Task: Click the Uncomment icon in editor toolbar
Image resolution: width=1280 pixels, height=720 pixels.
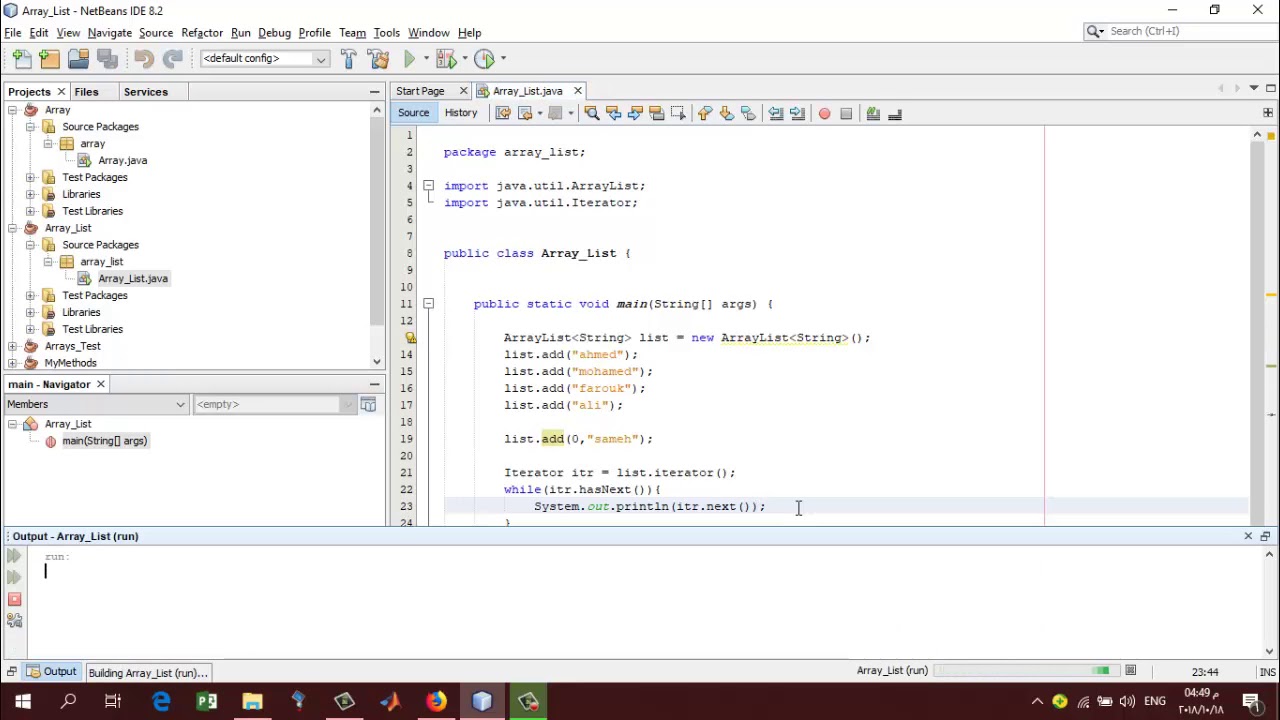Action: point(895,113)
